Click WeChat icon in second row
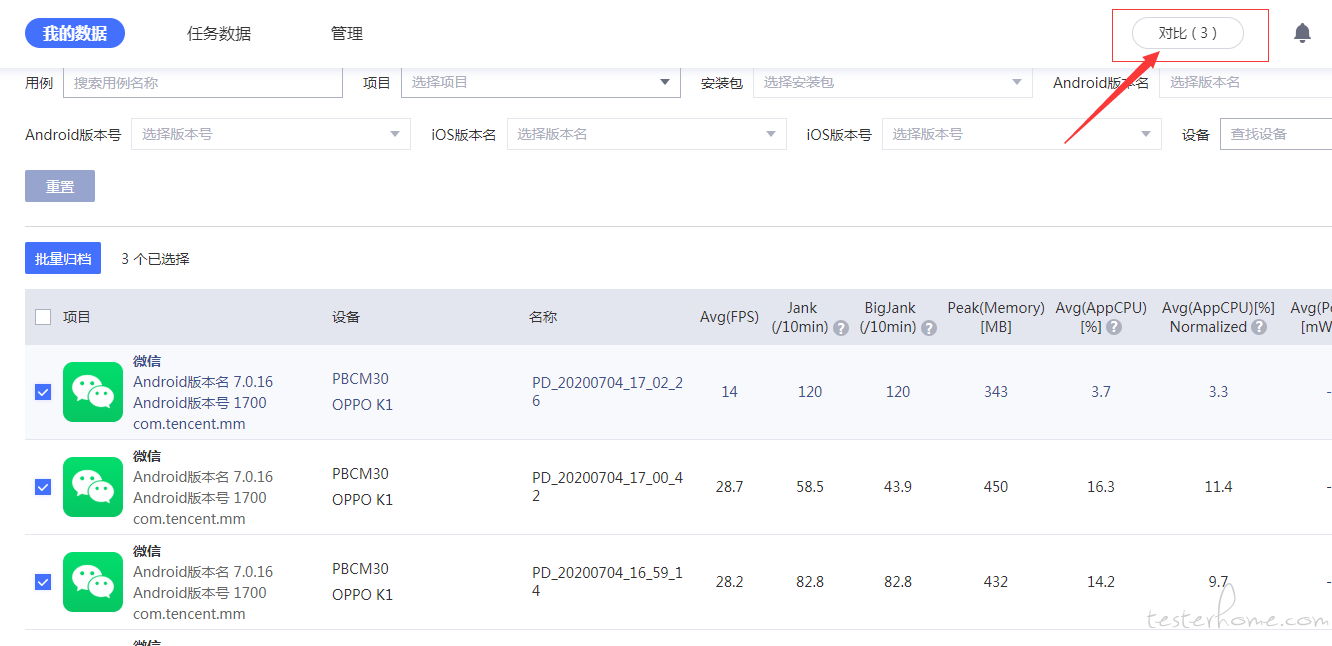1332x646 pixels. coord(93,487)
